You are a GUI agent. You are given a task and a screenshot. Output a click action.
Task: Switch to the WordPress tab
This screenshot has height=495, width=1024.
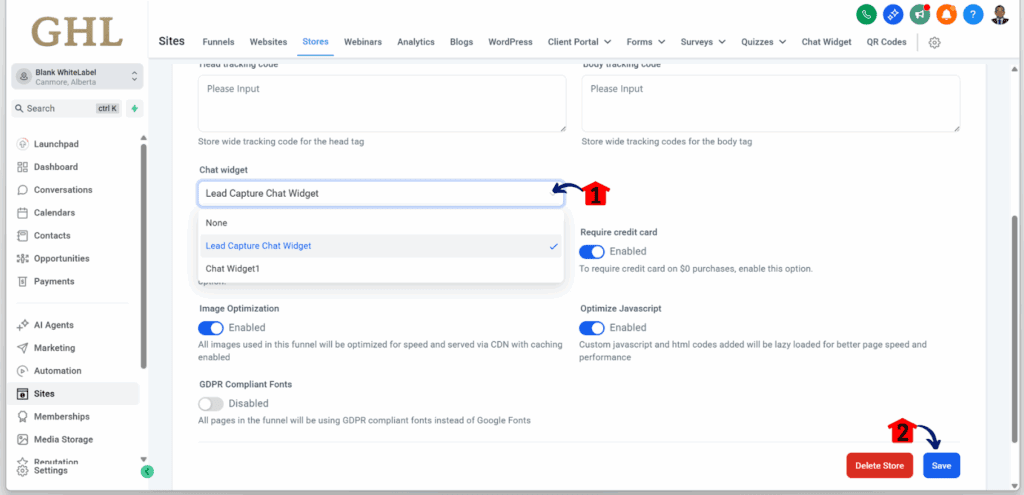[x=511, y=42]
